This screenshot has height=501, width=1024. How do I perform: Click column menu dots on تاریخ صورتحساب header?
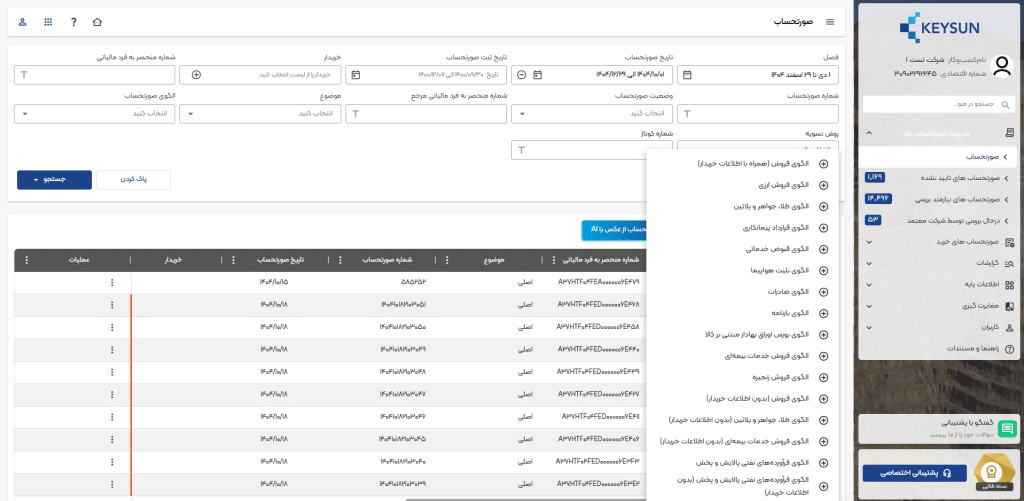click(232, 260)
